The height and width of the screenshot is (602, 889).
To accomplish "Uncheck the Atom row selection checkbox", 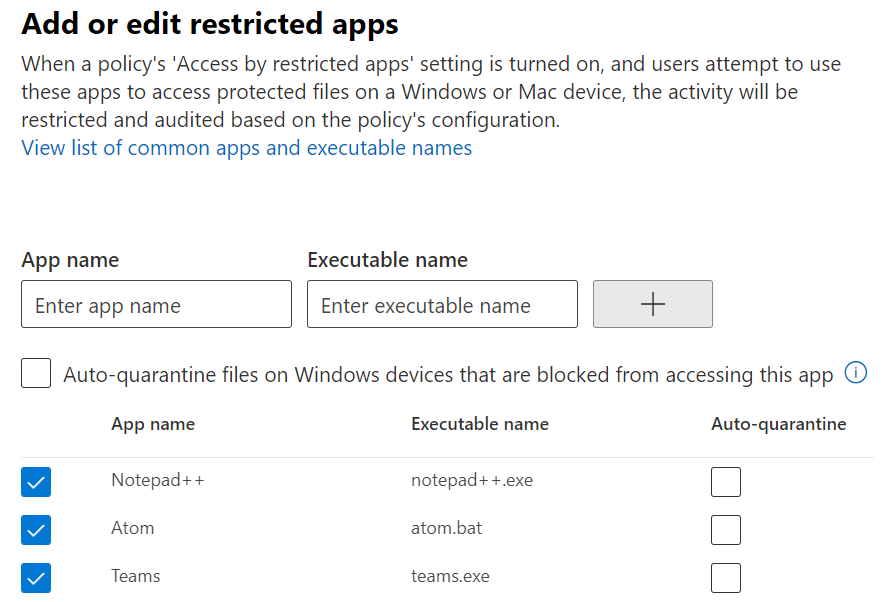I will pyautogui.click(x=36, y=530).
